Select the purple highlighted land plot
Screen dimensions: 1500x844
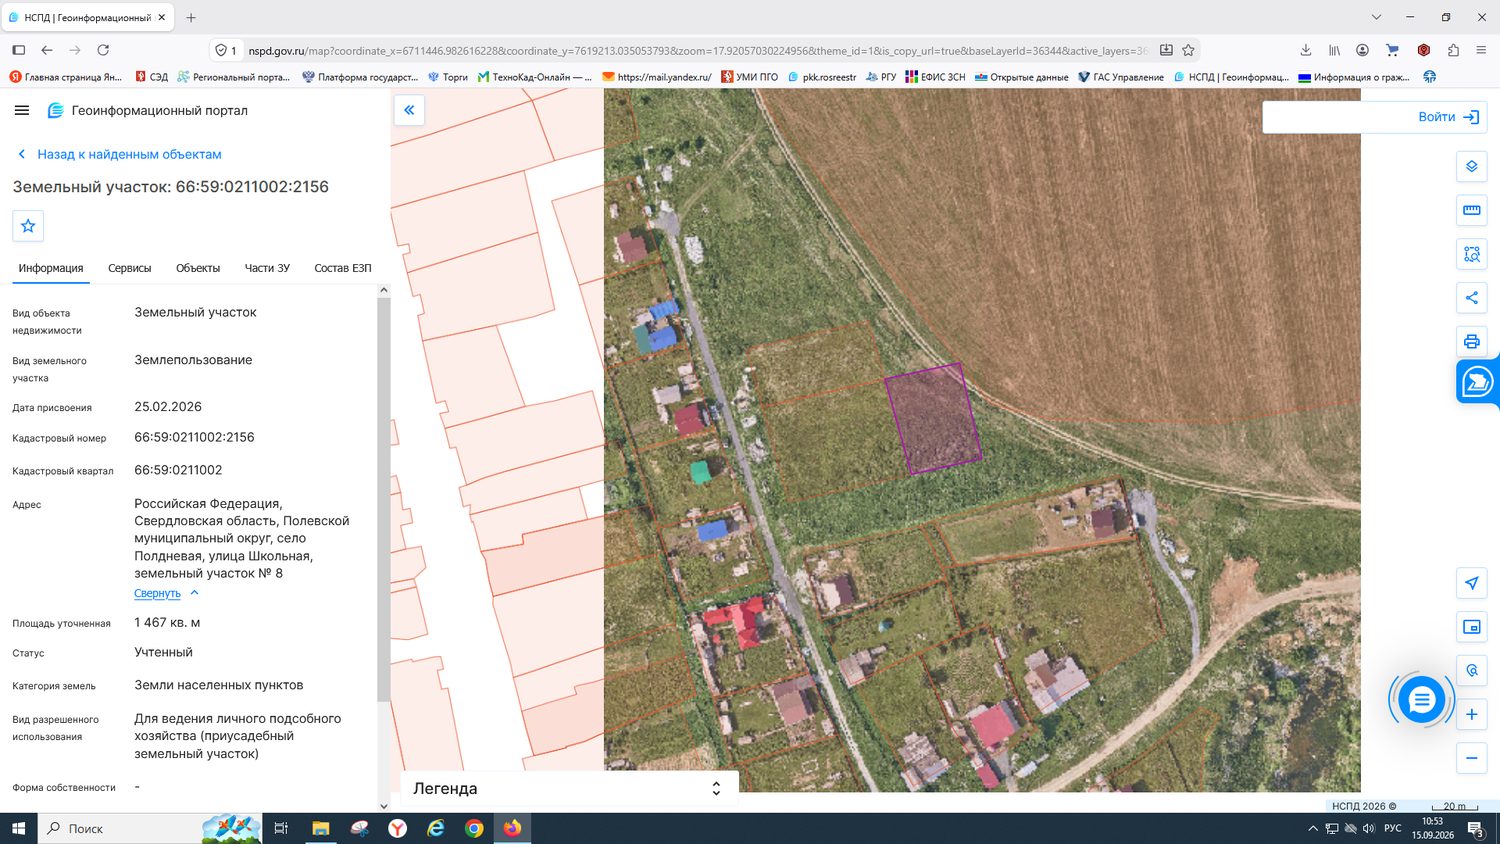click(x=932, y=418)
